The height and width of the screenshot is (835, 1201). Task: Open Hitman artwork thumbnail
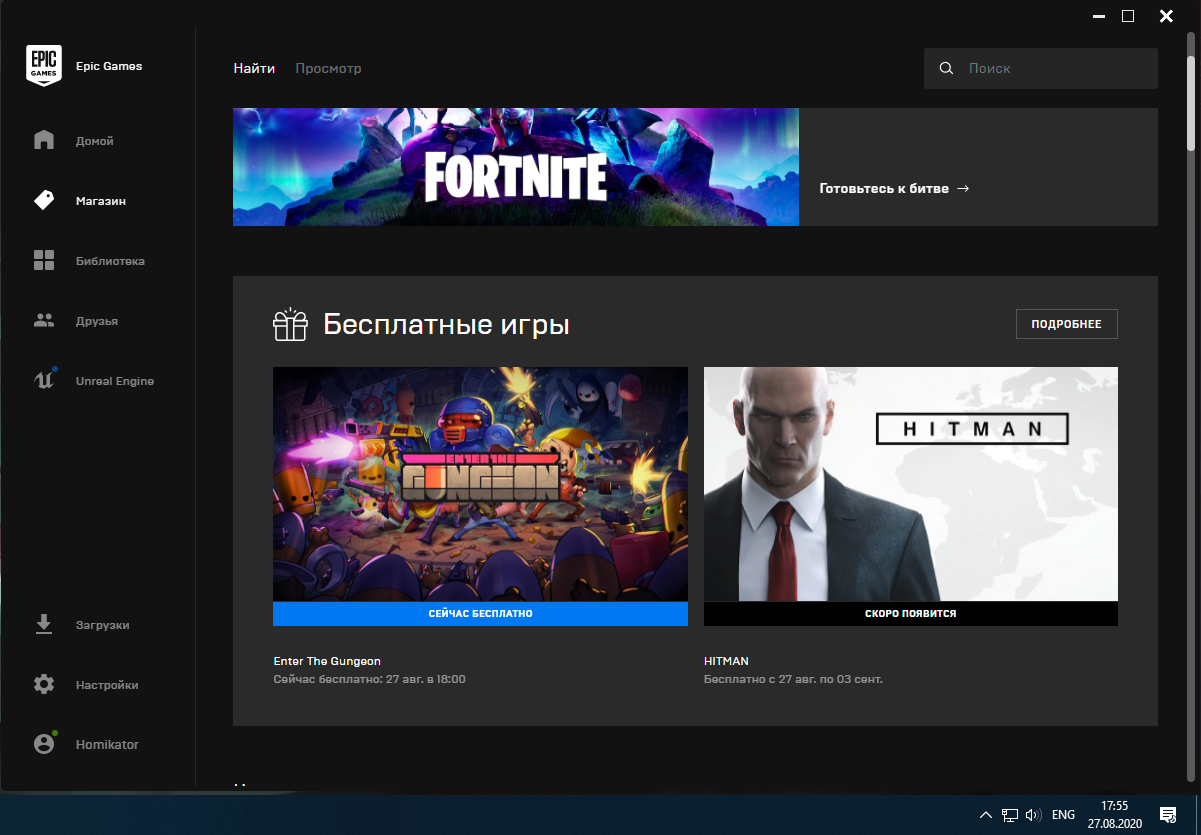[911, 484]
